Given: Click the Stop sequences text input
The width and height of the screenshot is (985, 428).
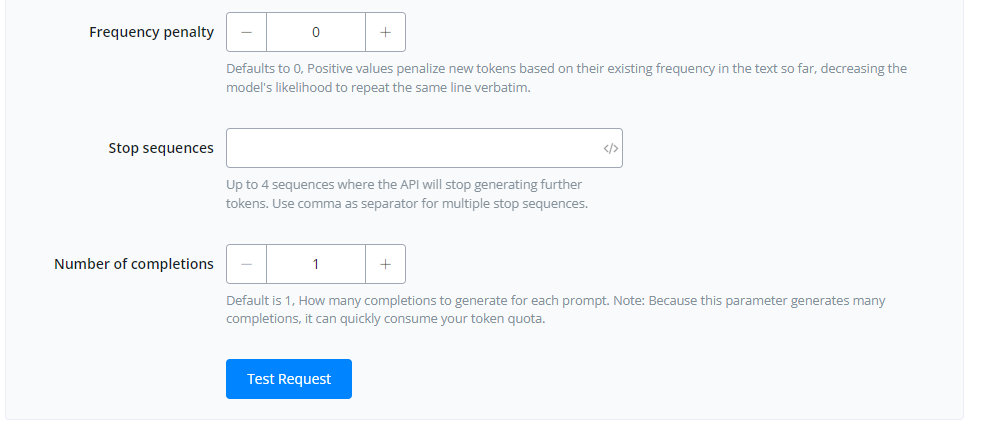Looking at the screenshot, I should (x=412, y=148).
